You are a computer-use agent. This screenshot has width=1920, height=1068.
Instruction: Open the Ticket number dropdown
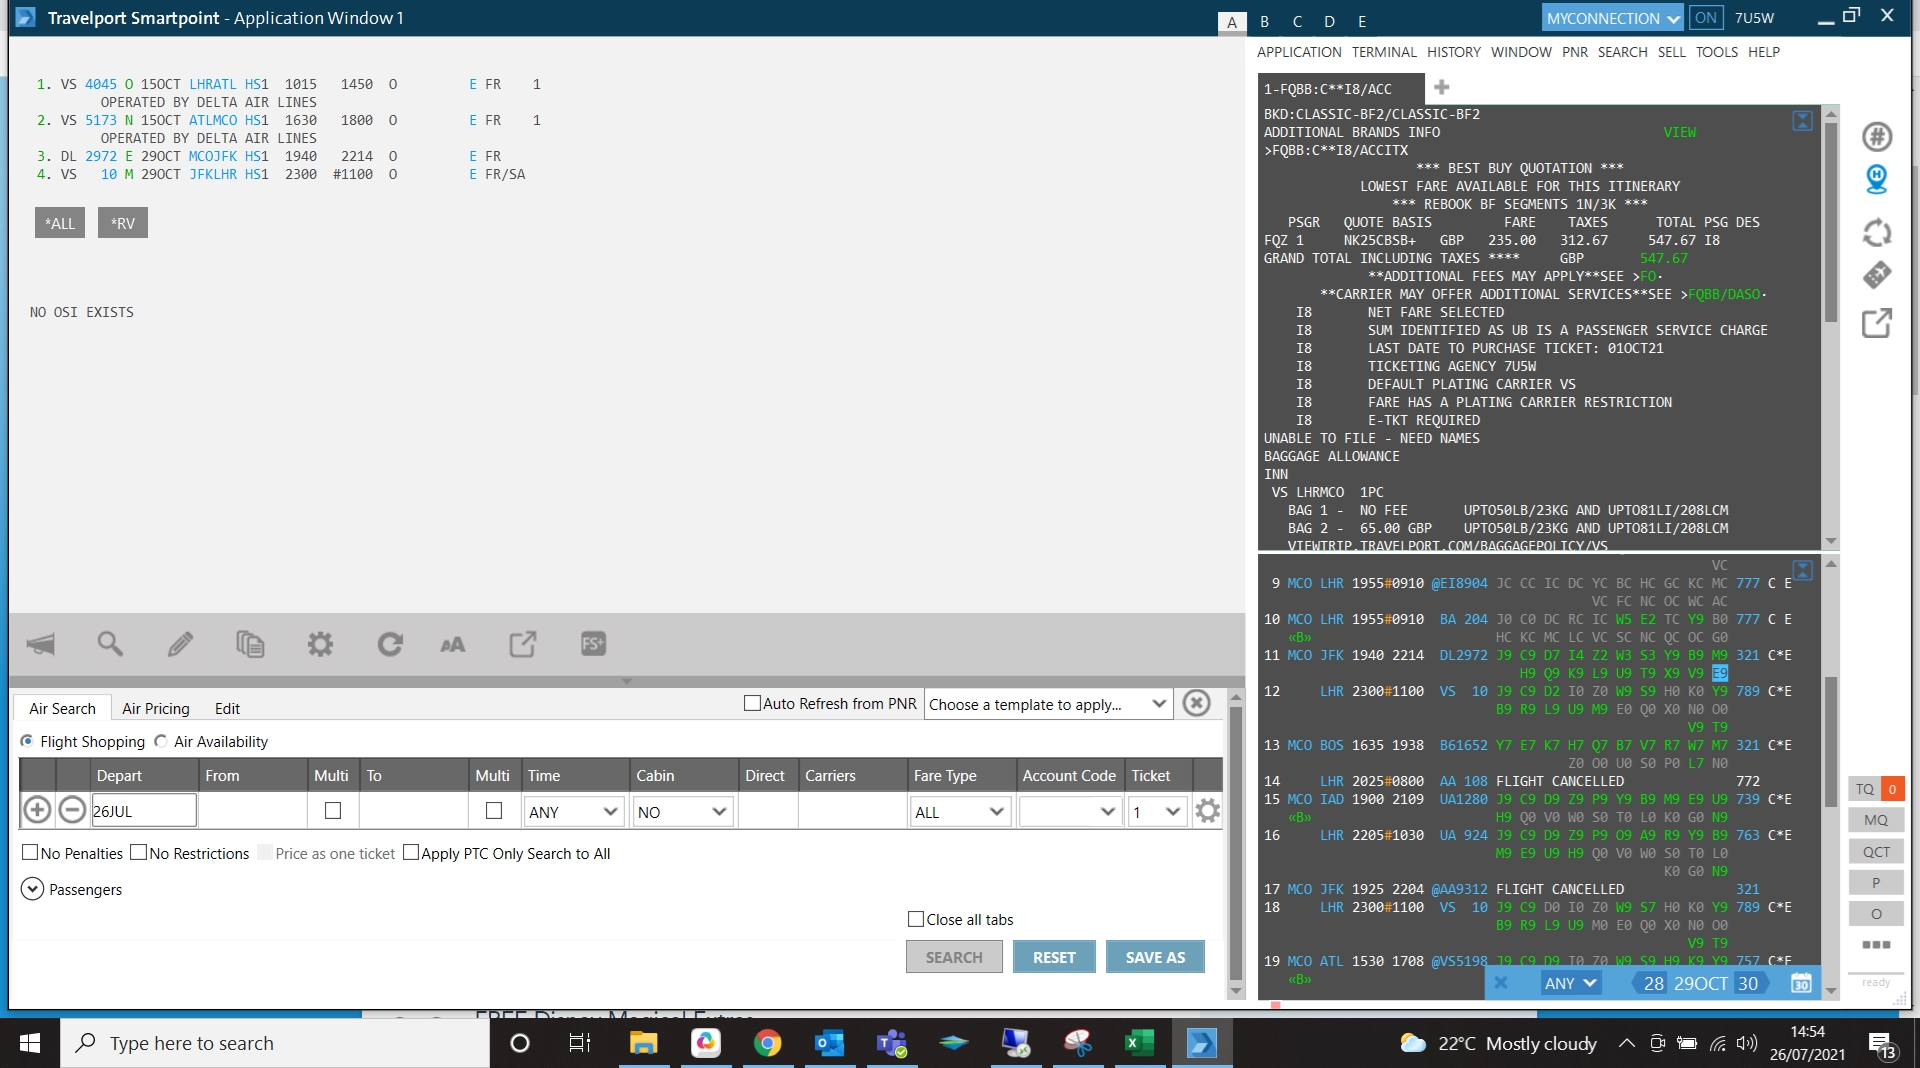coord(1157,811)
